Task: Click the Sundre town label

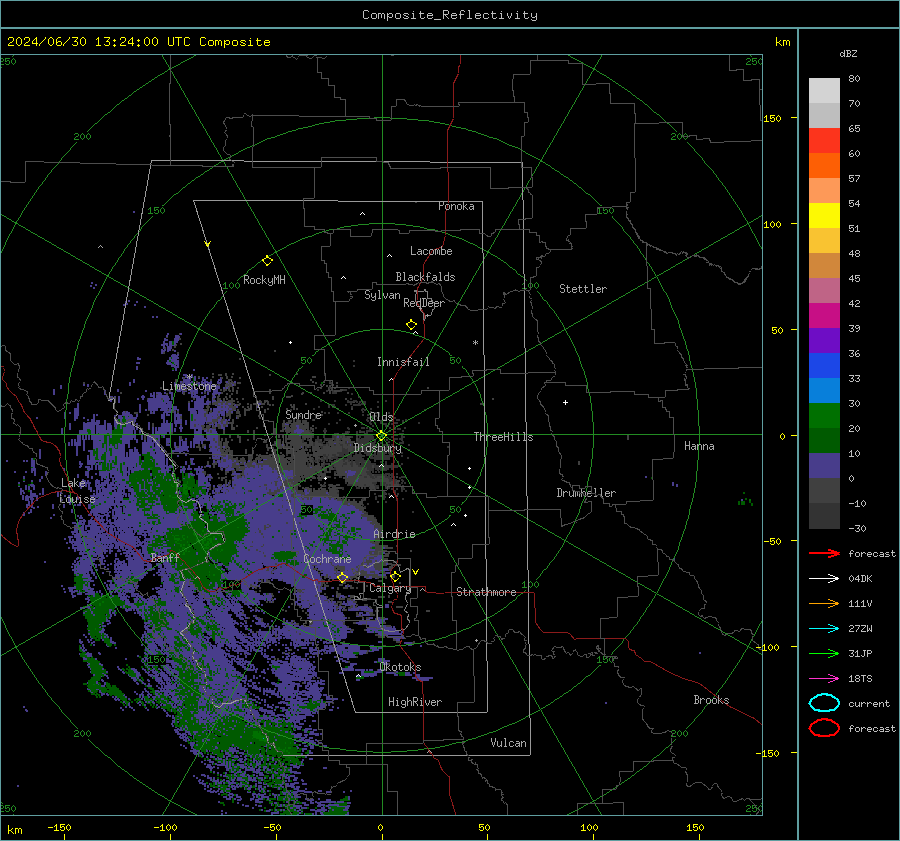Action: click(304, 415)
